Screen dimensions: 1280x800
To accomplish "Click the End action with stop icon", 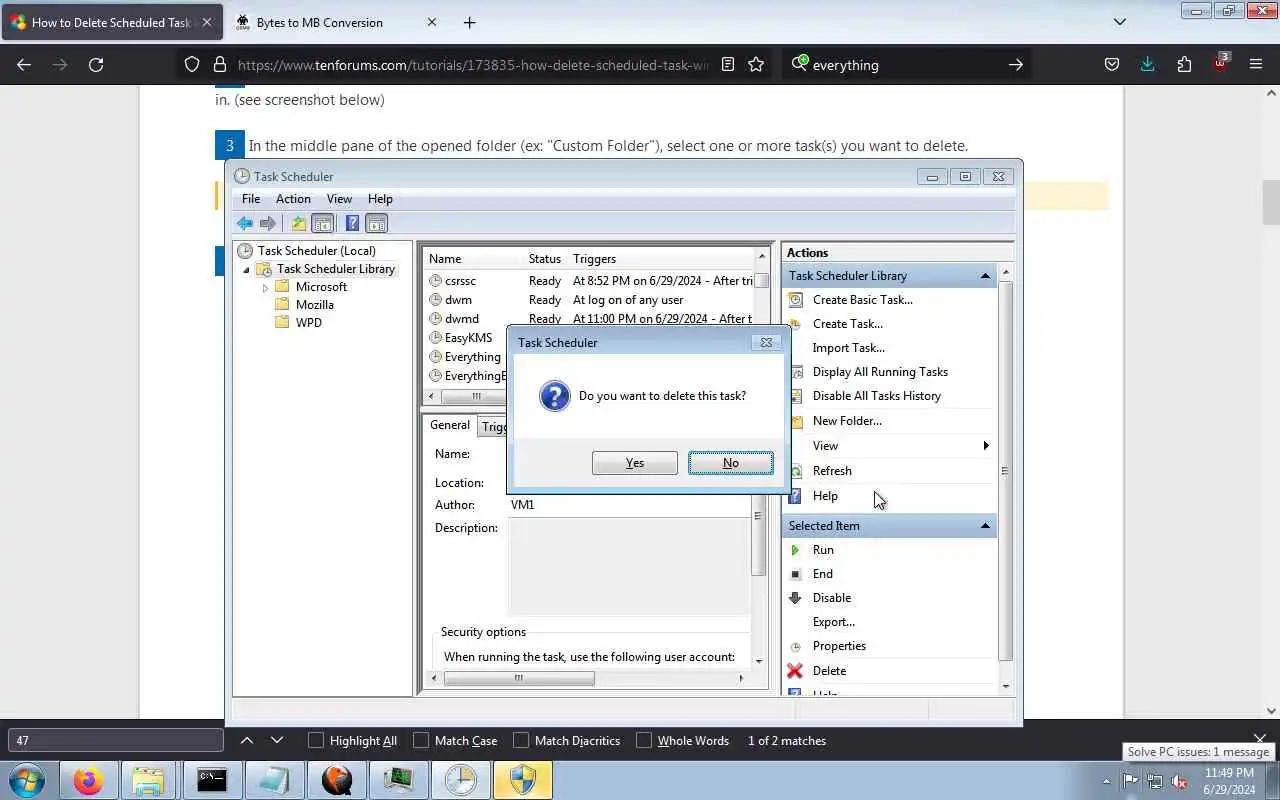I will coord(822,573).
